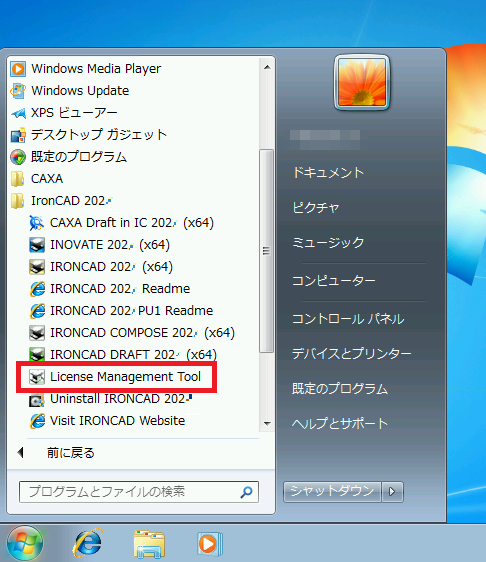Screen dimensions: 486x562
Task: Open デバイスとプリンター link
Action: 352,354
